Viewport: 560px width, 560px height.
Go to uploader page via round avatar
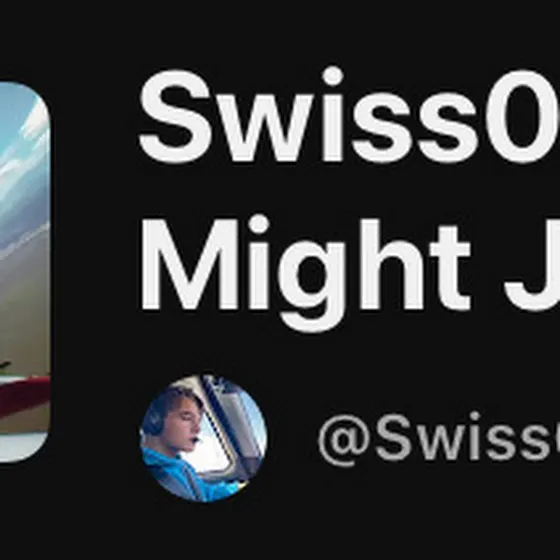pos(203,438)
